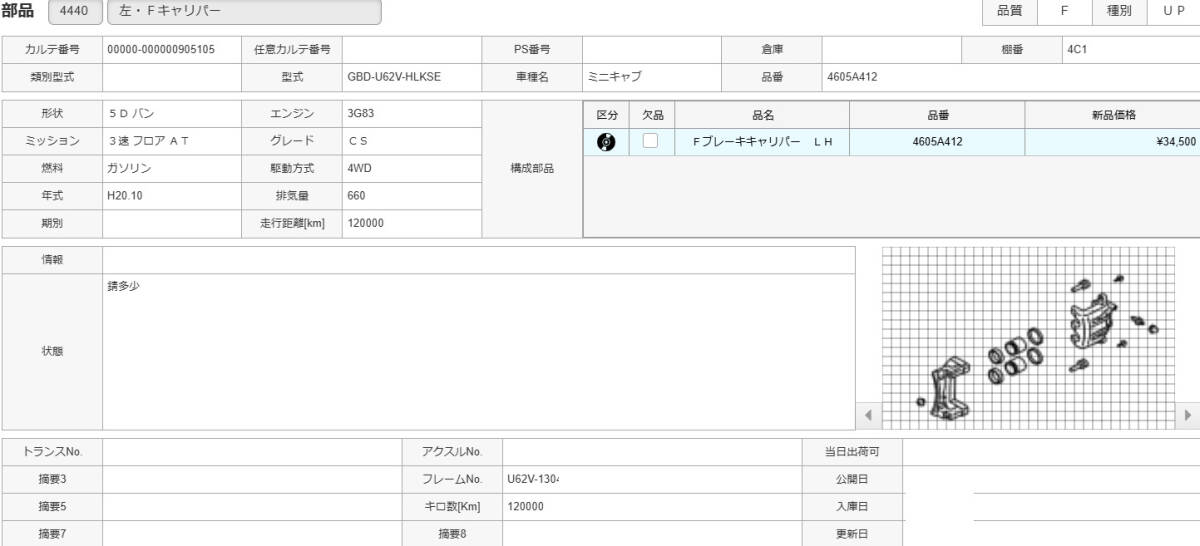Click the 公開日 label
1200x546 pixels.
(852, 479)
